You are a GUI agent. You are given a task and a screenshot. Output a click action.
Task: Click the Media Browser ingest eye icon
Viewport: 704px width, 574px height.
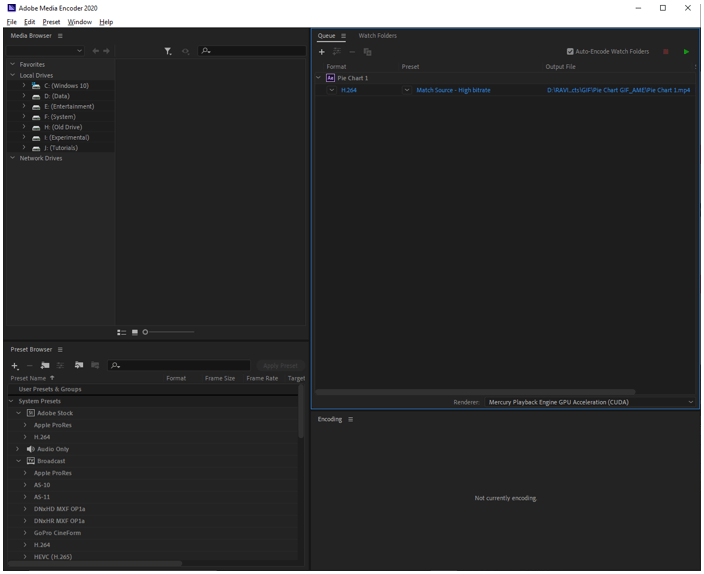click(185, 51)
